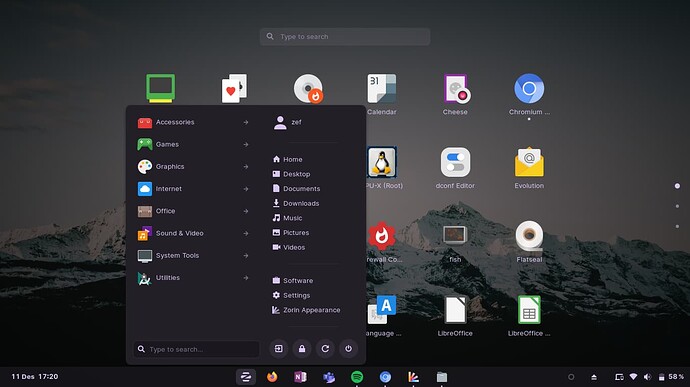
Task: Open the Flatseal app
Action: [529, 236]
